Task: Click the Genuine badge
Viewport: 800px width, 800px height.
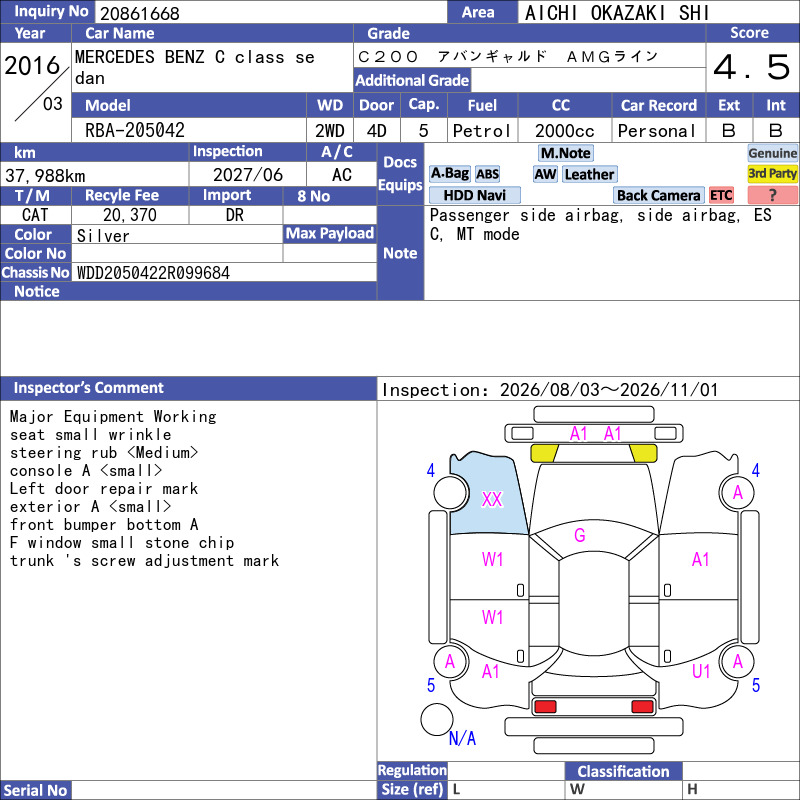Action: (772, 153)
